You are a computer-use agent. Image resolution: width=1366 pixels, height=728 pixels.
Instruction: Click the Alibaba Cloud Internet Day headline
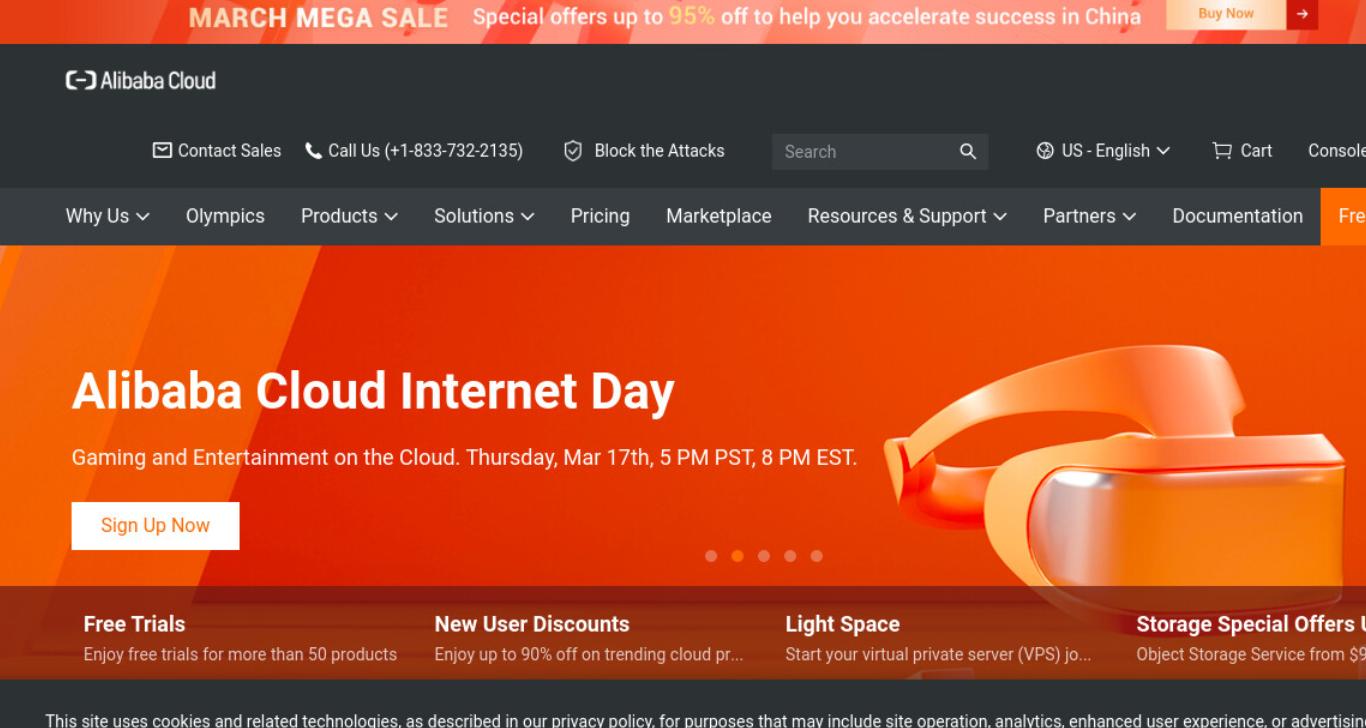[x=373, y=391]
